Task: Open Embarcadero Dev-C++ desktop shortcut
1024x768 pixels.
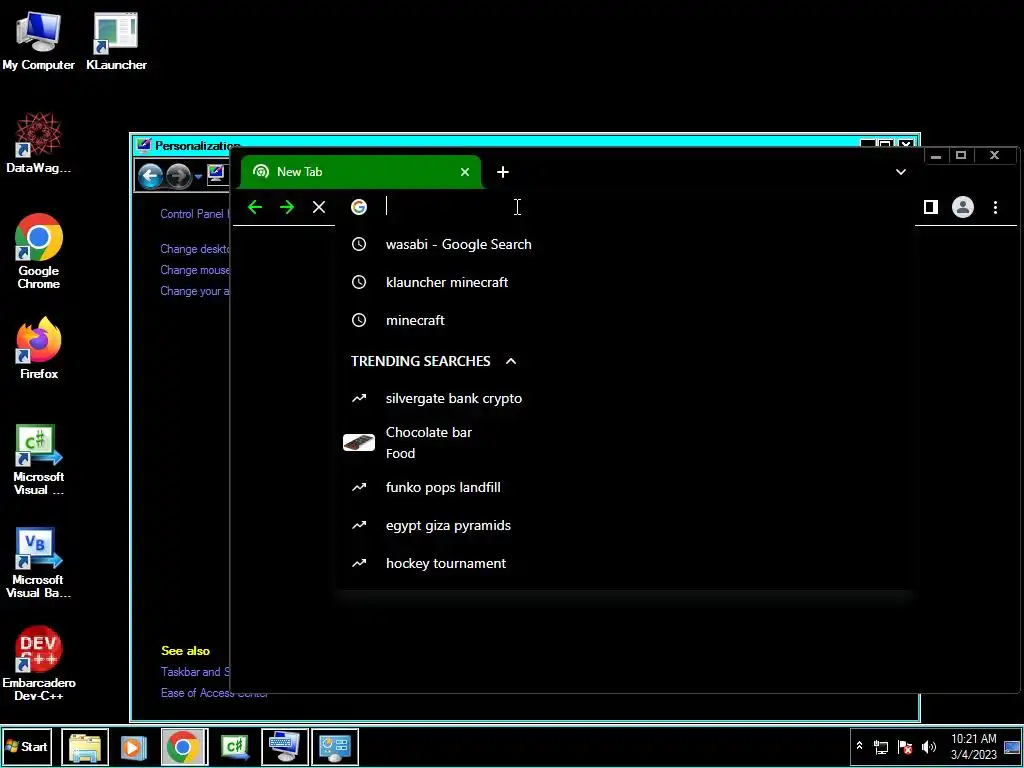Action: 39,664
